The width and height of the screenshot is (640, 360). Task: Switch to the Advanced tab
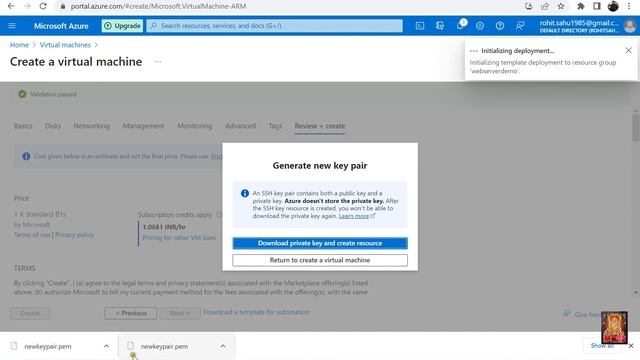tap(240, 126)
